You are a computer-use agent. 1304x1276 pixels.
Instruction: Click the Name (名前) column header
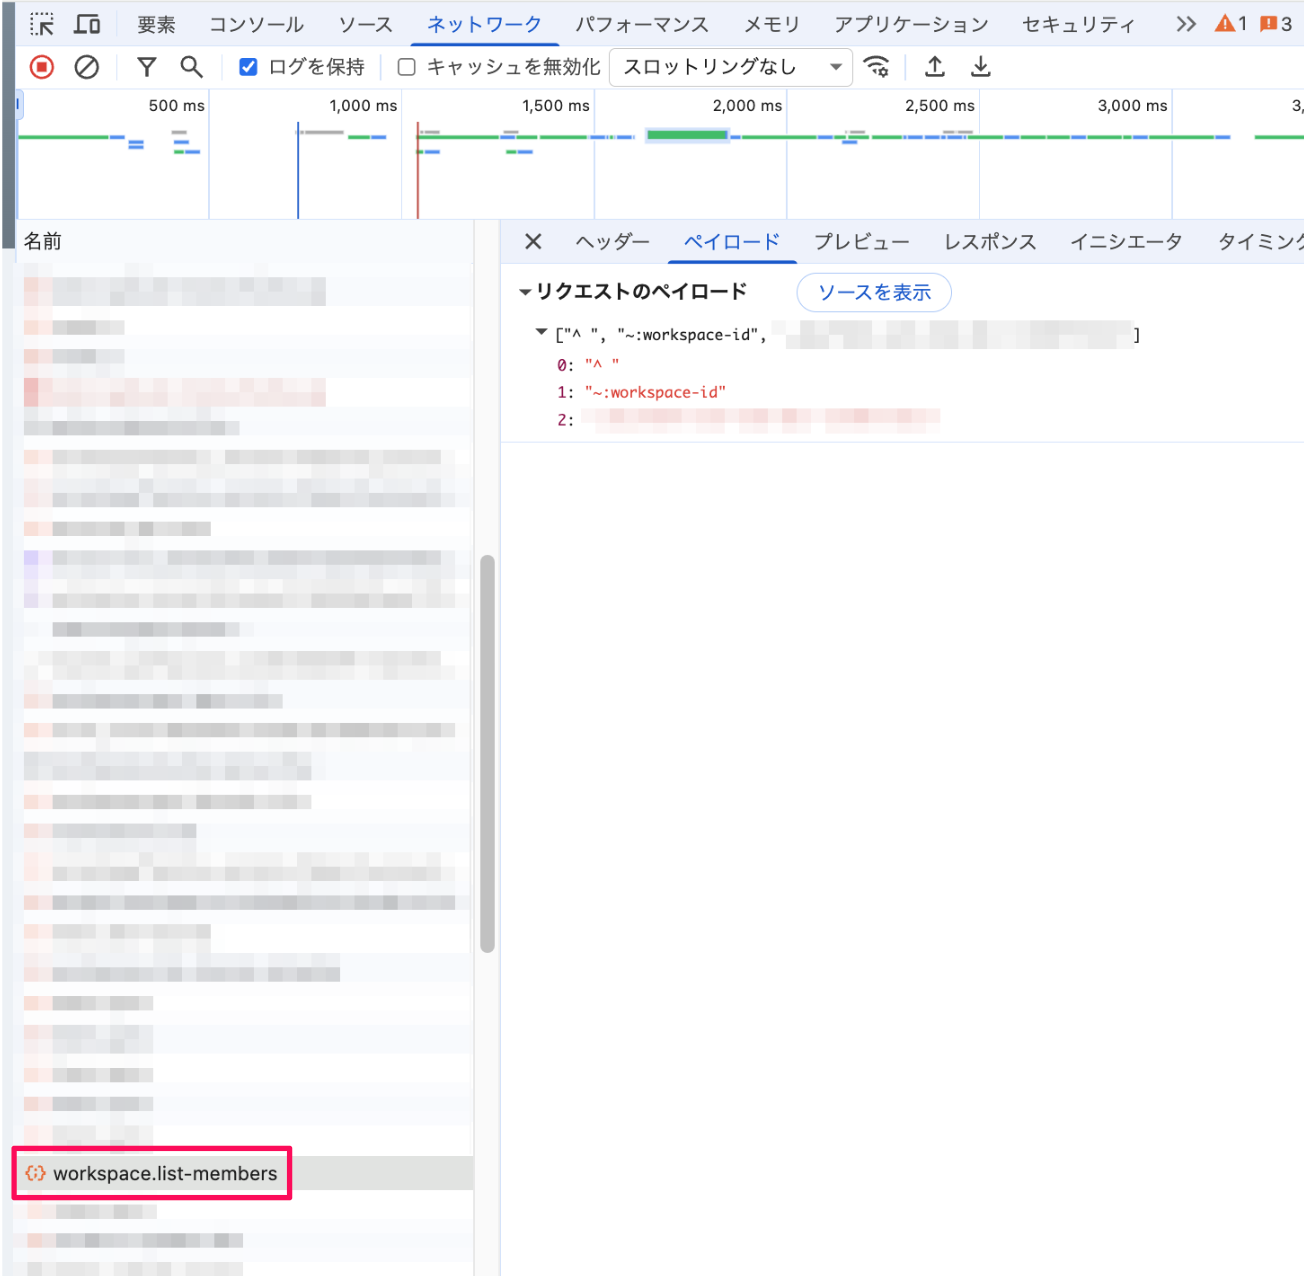(43, 241)
